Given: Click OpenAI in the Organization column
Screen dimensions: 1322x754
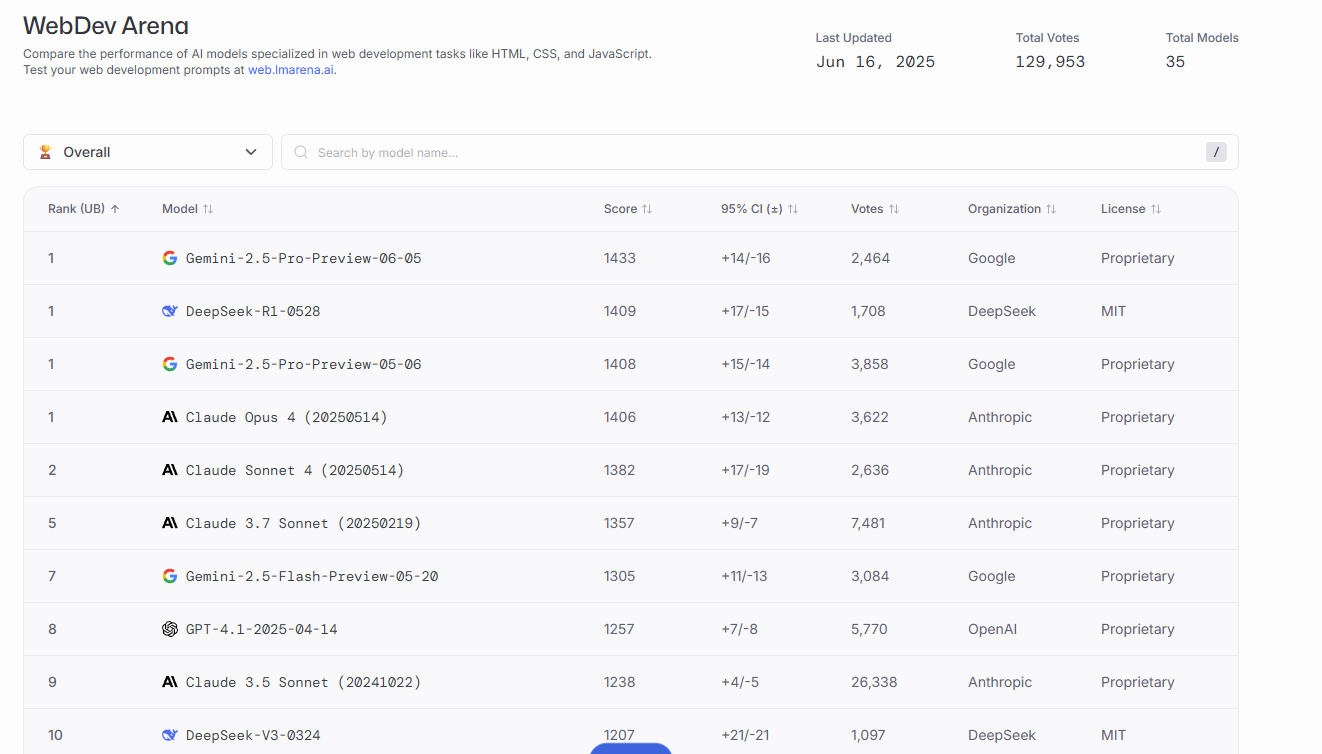Looking at the screenshot, I should pos(993,629).
